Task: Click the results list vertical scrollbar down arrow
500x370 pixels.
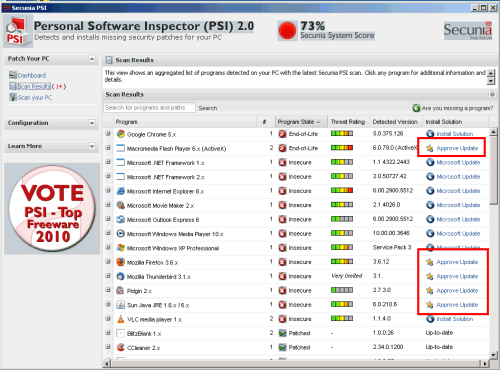Action: click(x=494, y=355)
